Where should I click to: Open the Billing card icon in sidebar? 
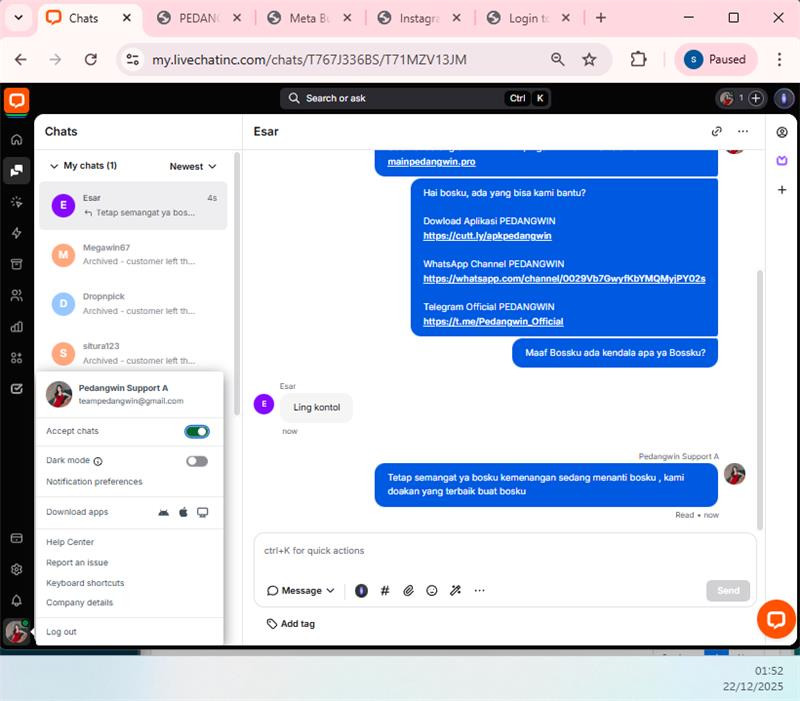pyautogui.click(x=16, y=538)
